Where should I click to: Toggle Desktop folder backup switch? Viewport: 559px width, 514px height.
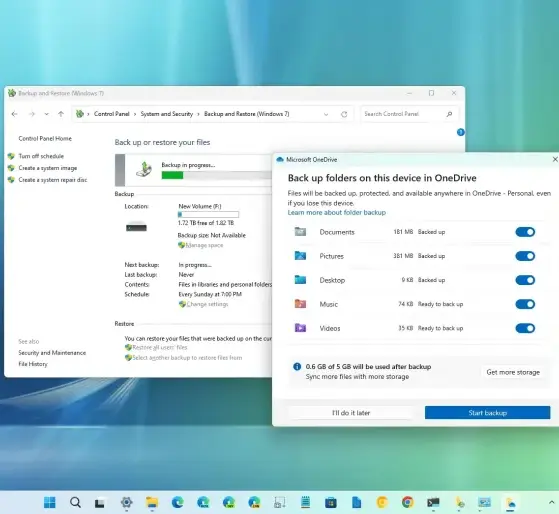pos(525,280)
